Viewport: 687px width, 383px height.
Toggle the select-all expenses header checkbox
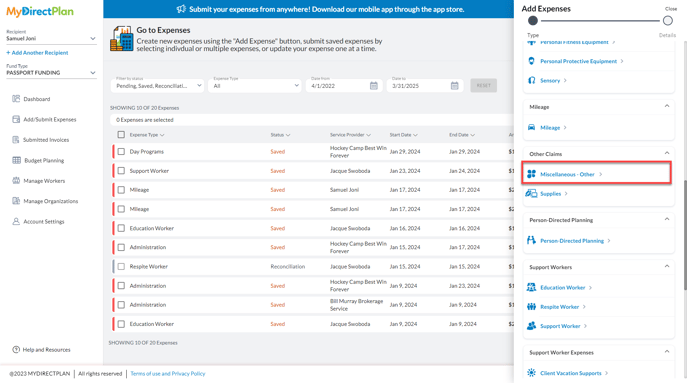point(121,135)
